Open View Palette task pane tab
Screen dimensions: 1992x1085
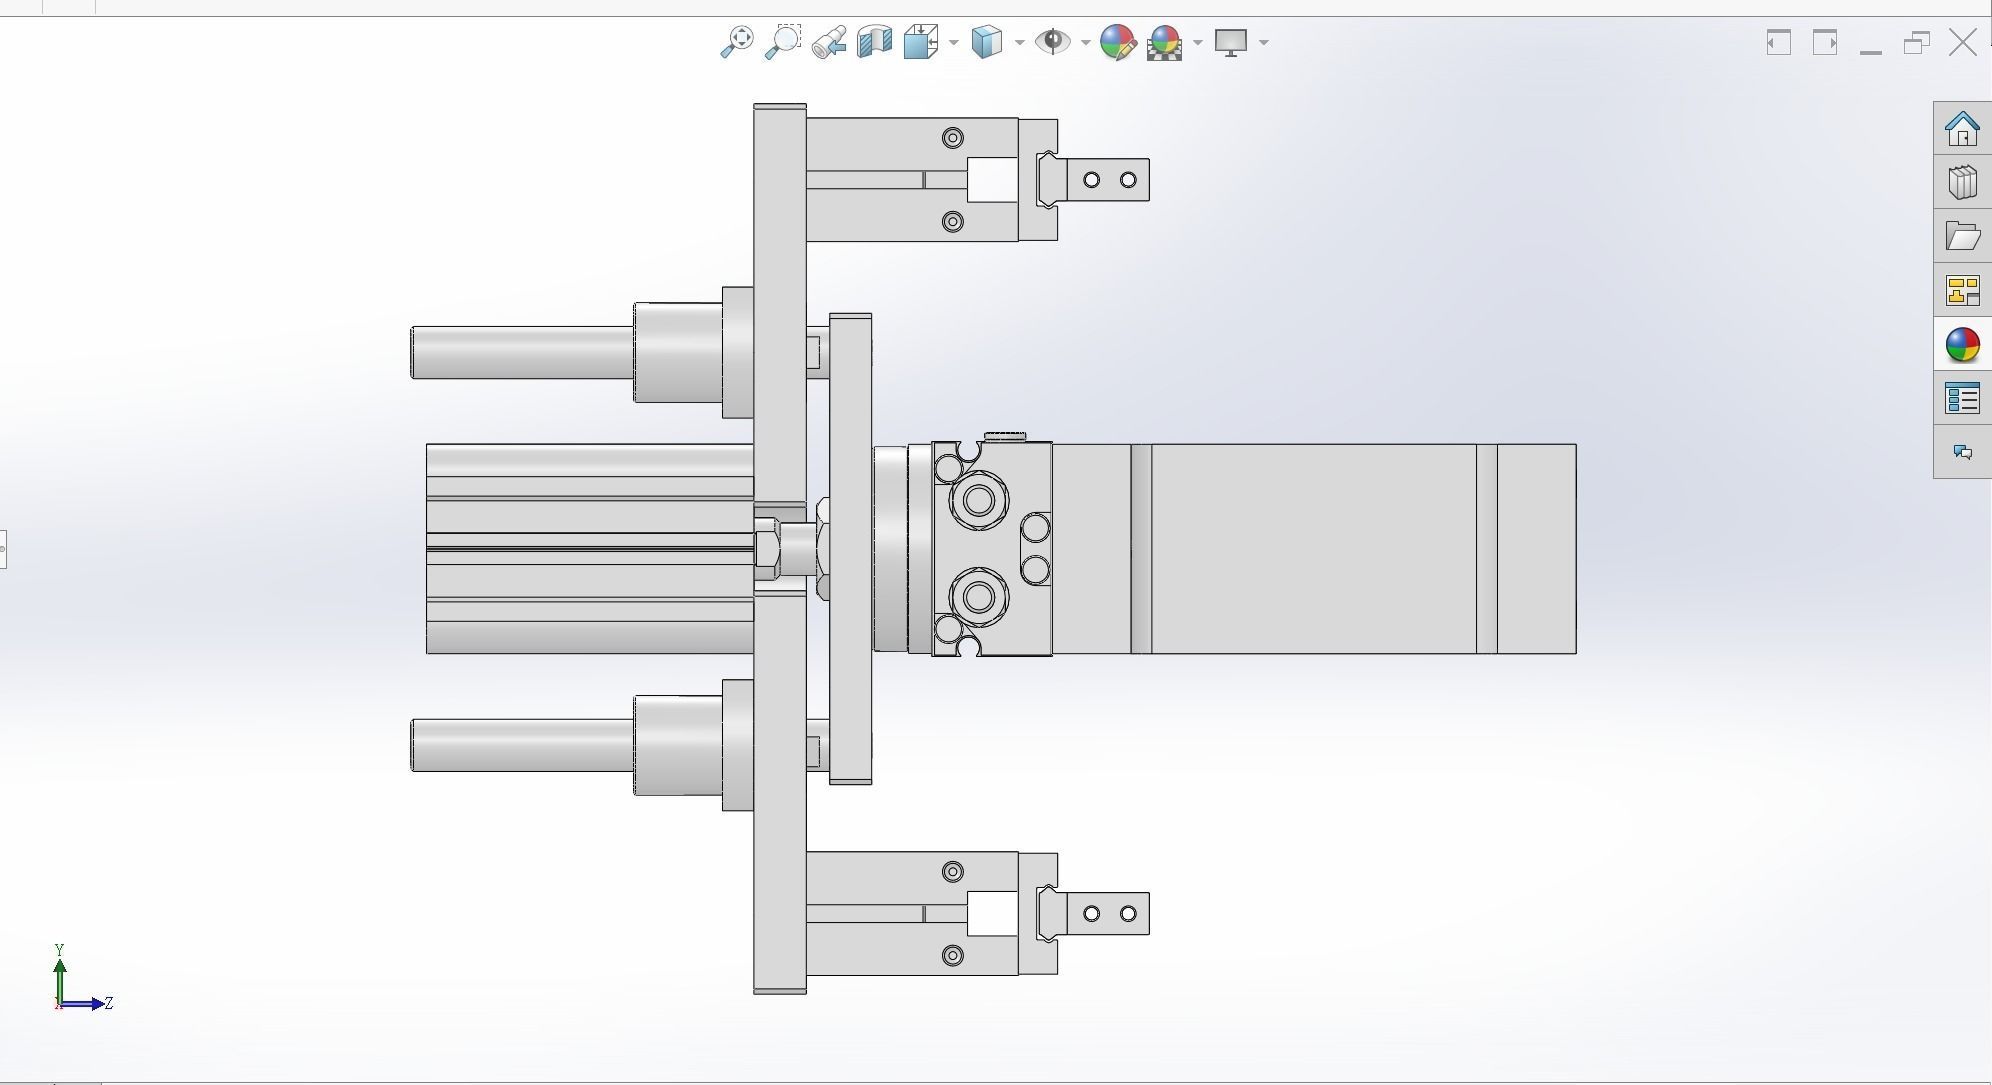[1962, 291]
